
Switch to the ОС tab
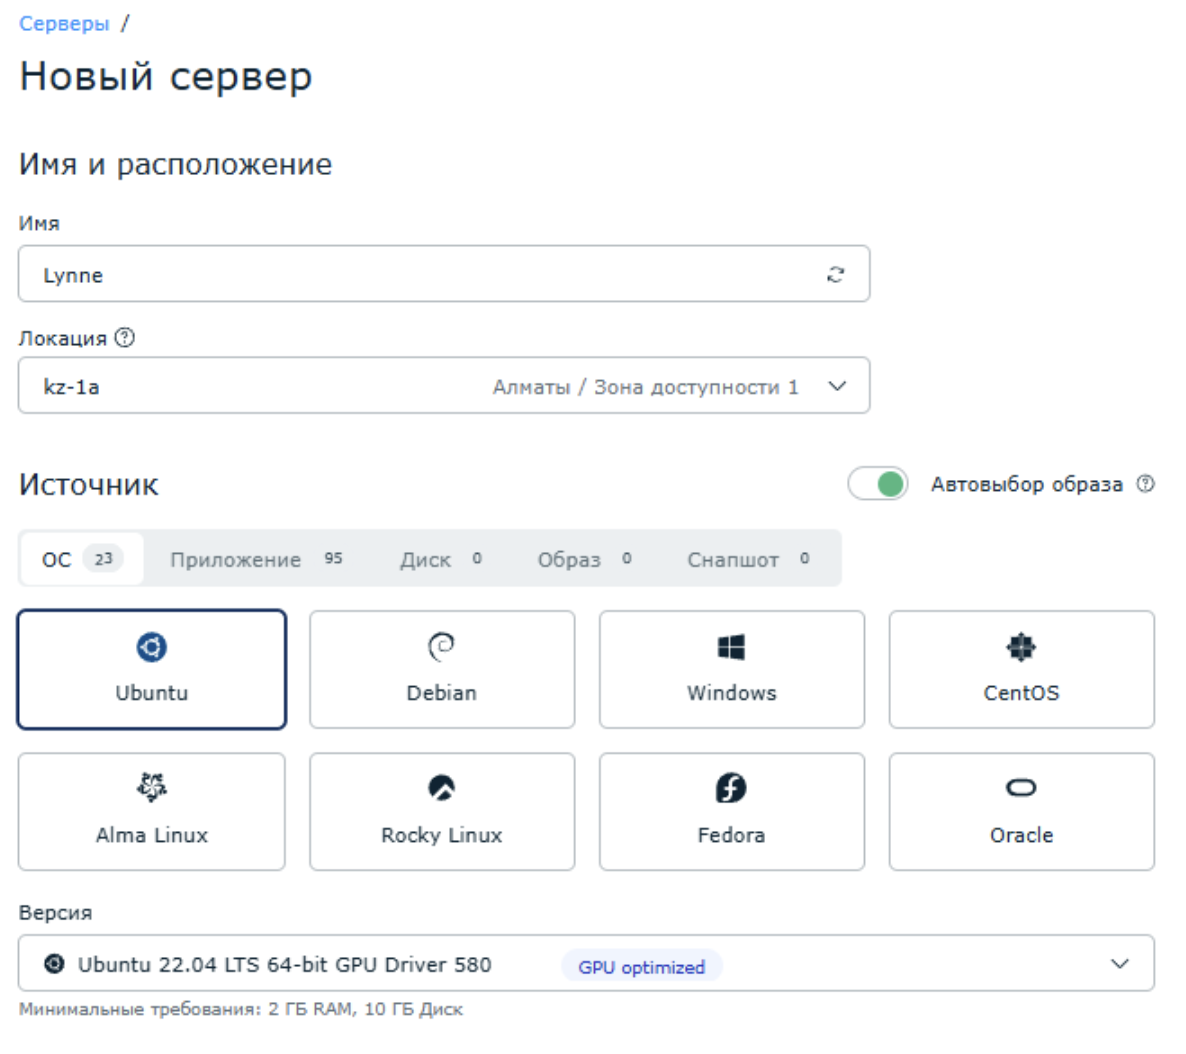[x=82, y=559]
